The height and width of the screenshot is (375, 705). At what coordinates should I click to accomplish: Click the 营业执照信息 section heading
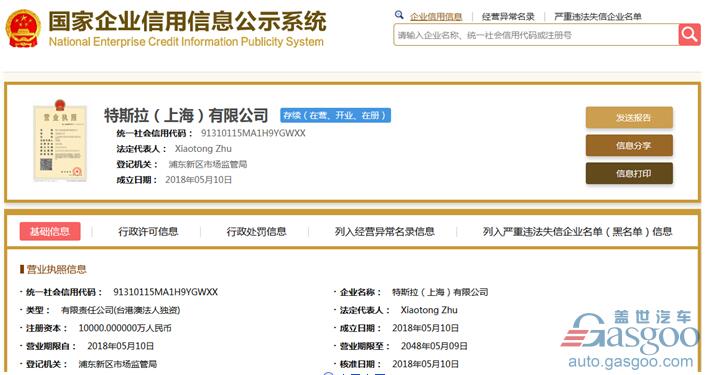pyautogui.click(x=56, y=269)
